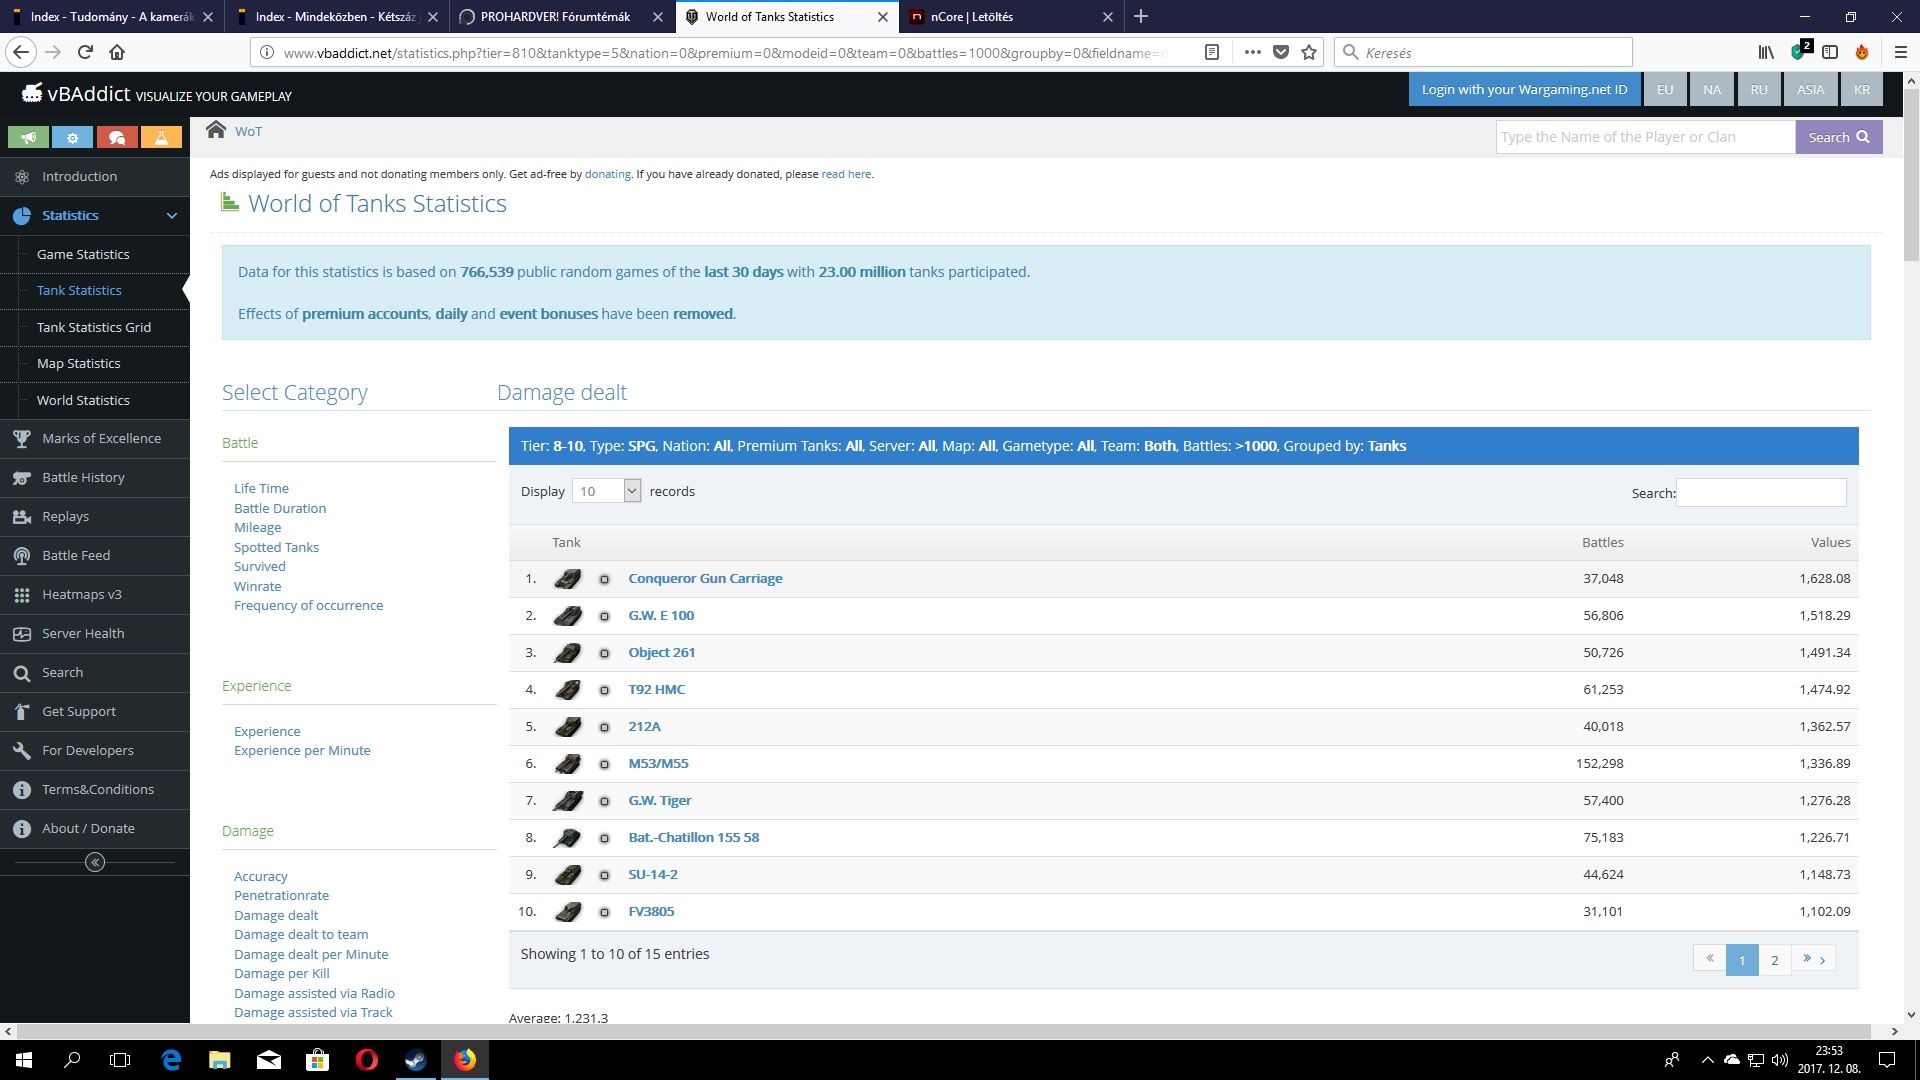Screen dimensions: 1920x1080
Task: Open the Display records count dropdown
Action: point(606,491)
